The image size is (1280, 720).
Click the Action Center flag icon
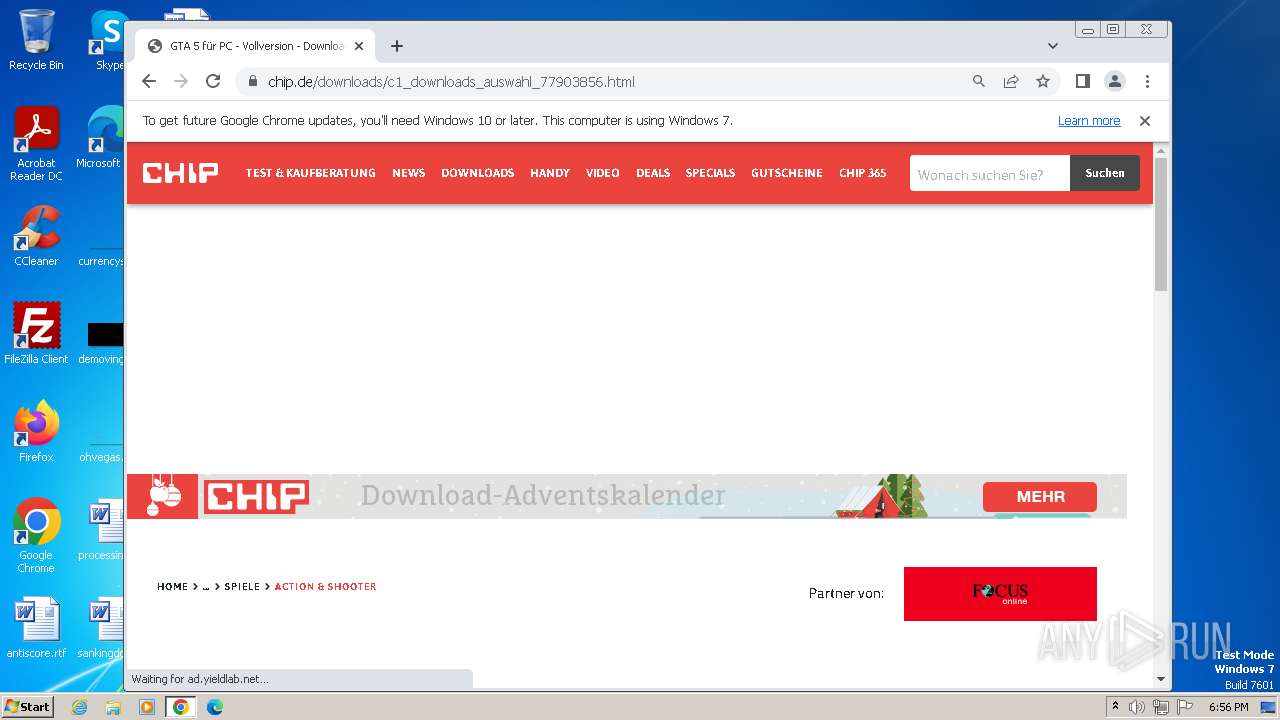[1185, 707]
